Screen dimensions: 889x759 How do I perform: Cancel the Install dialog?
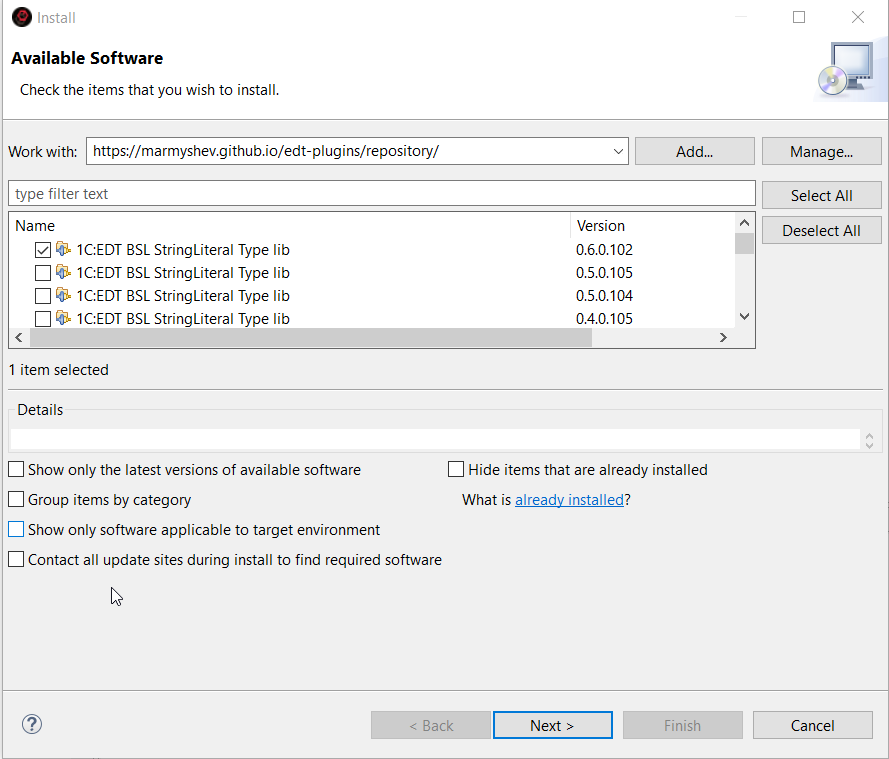pos(812,725)
